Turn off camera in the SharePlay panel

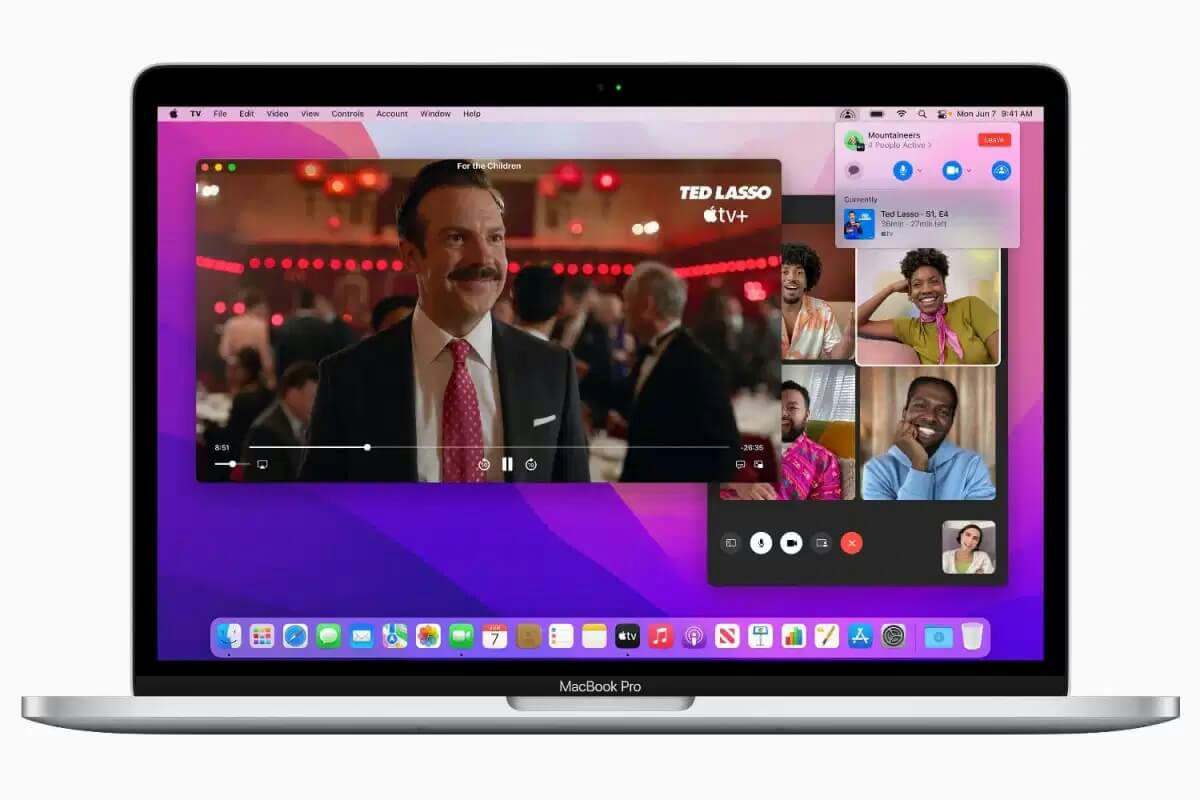click(952, 171)
